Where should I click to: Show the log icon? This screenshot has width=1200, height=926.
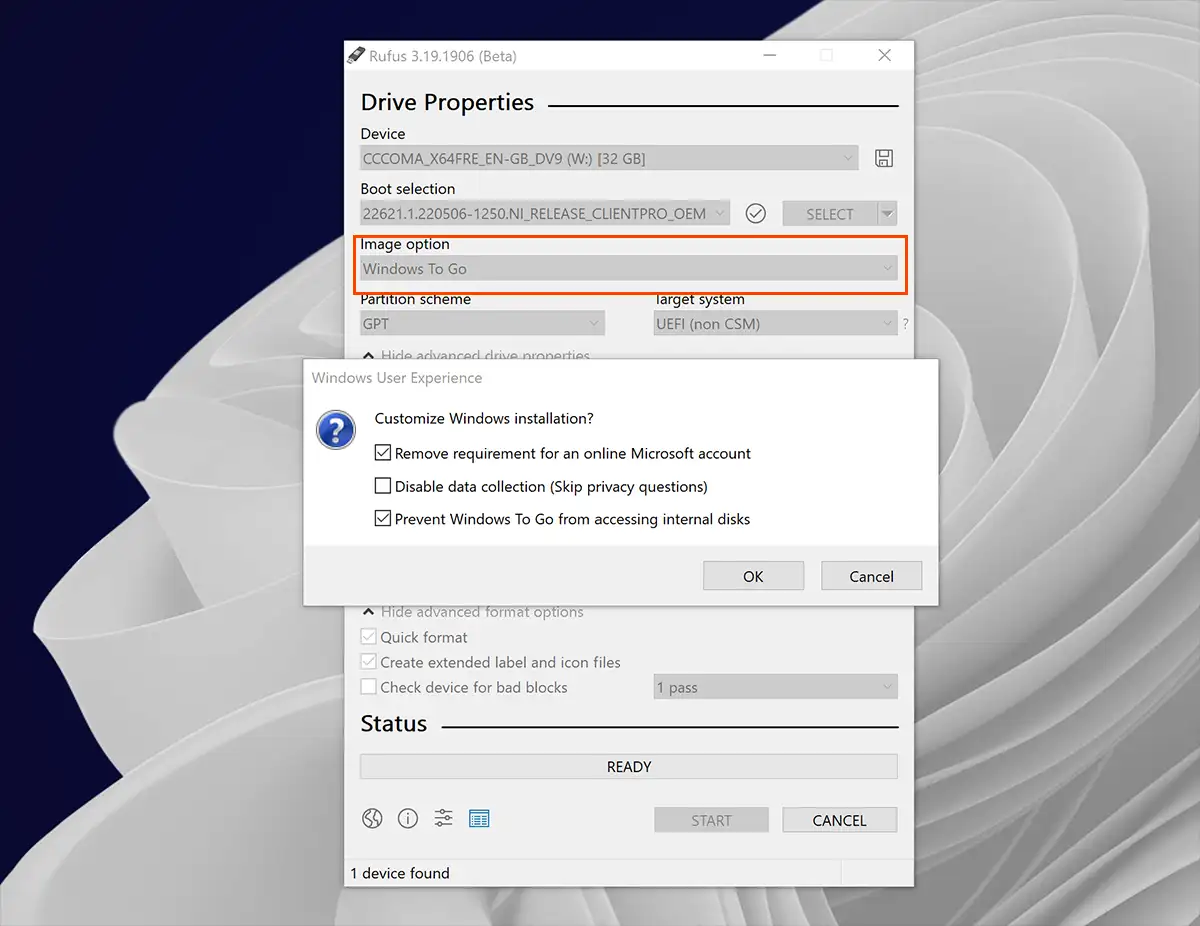pyautogui.click(x=479, y=819)
